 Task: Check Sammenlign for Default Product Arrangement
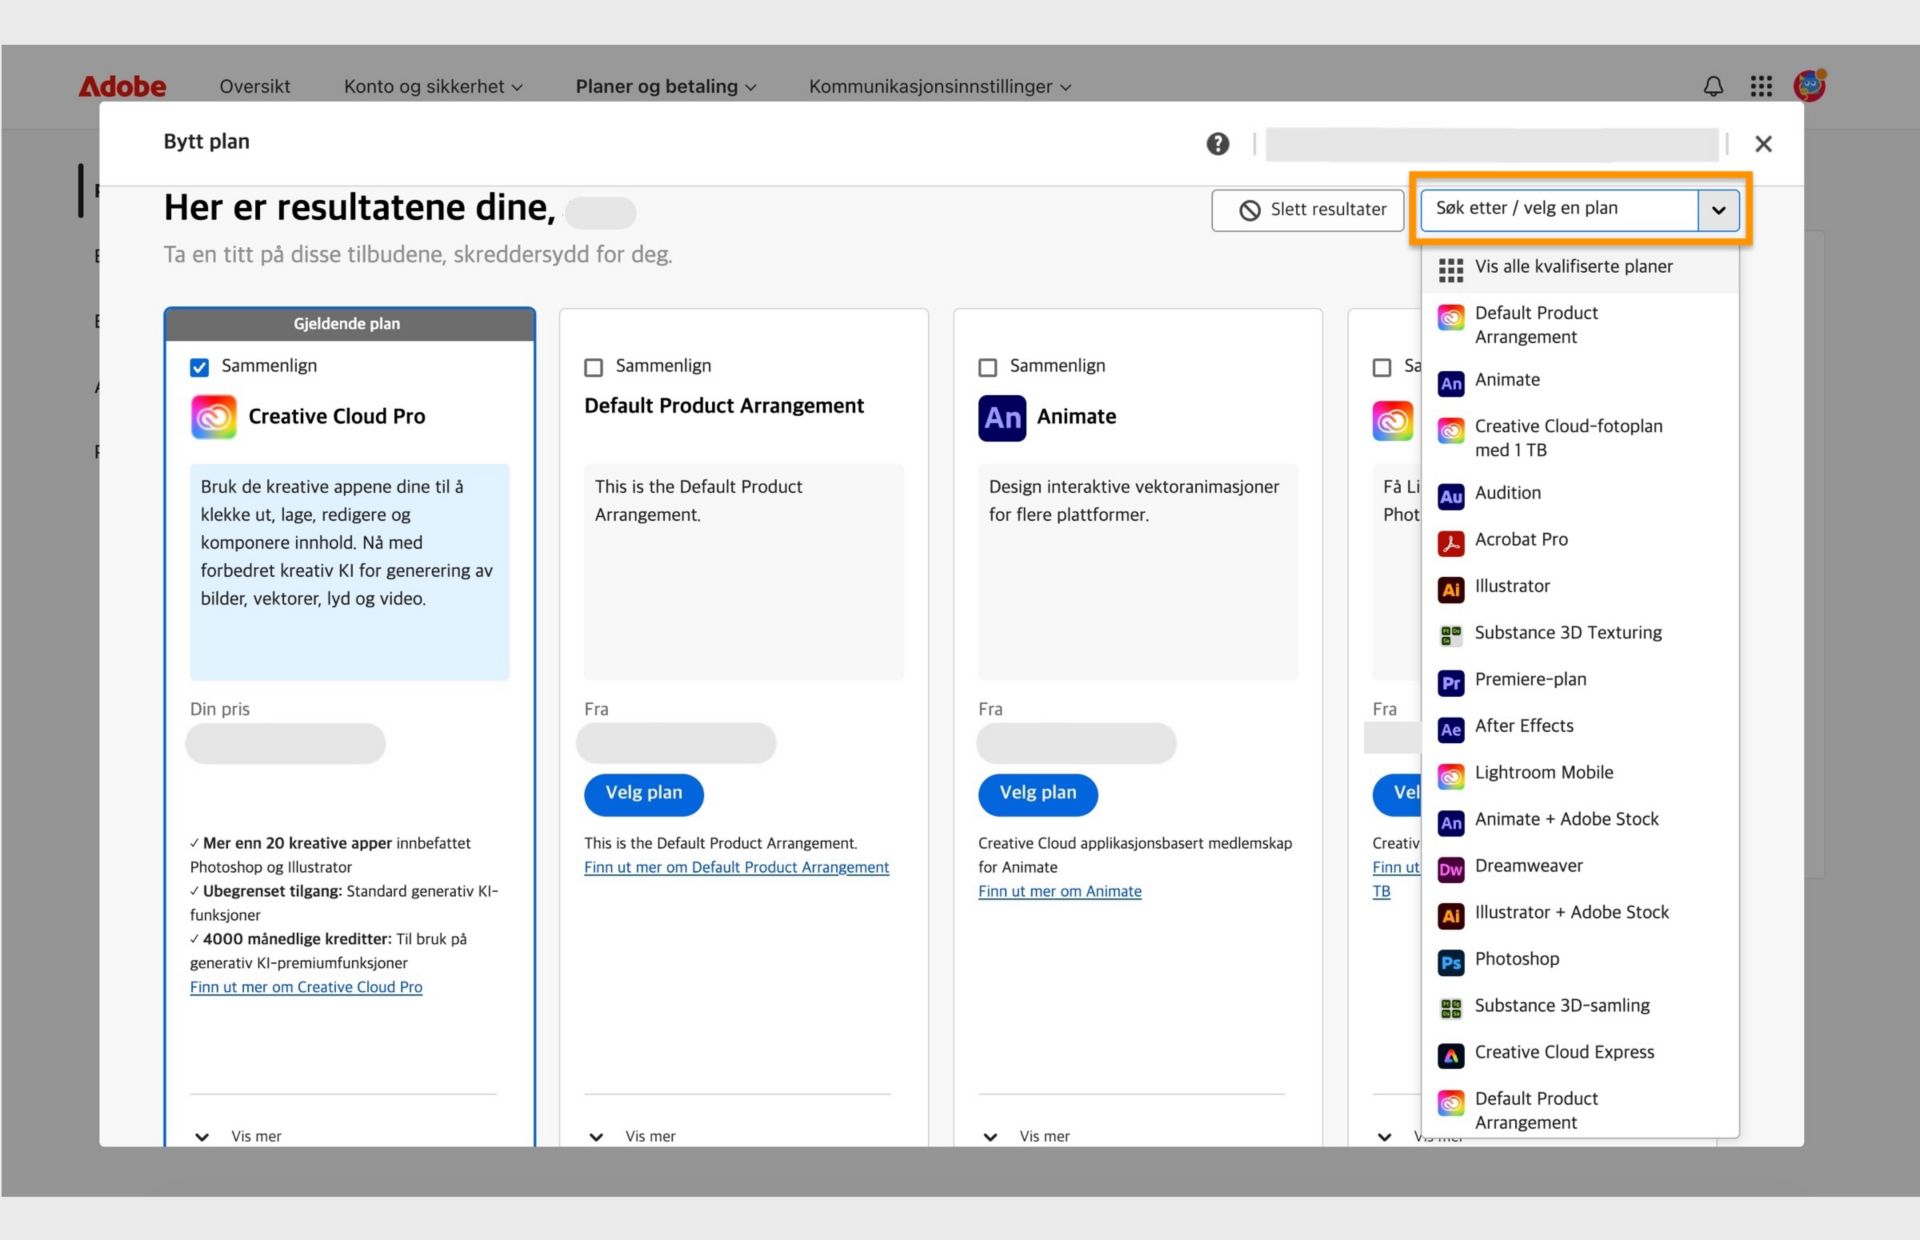click(x=594, y=367)
